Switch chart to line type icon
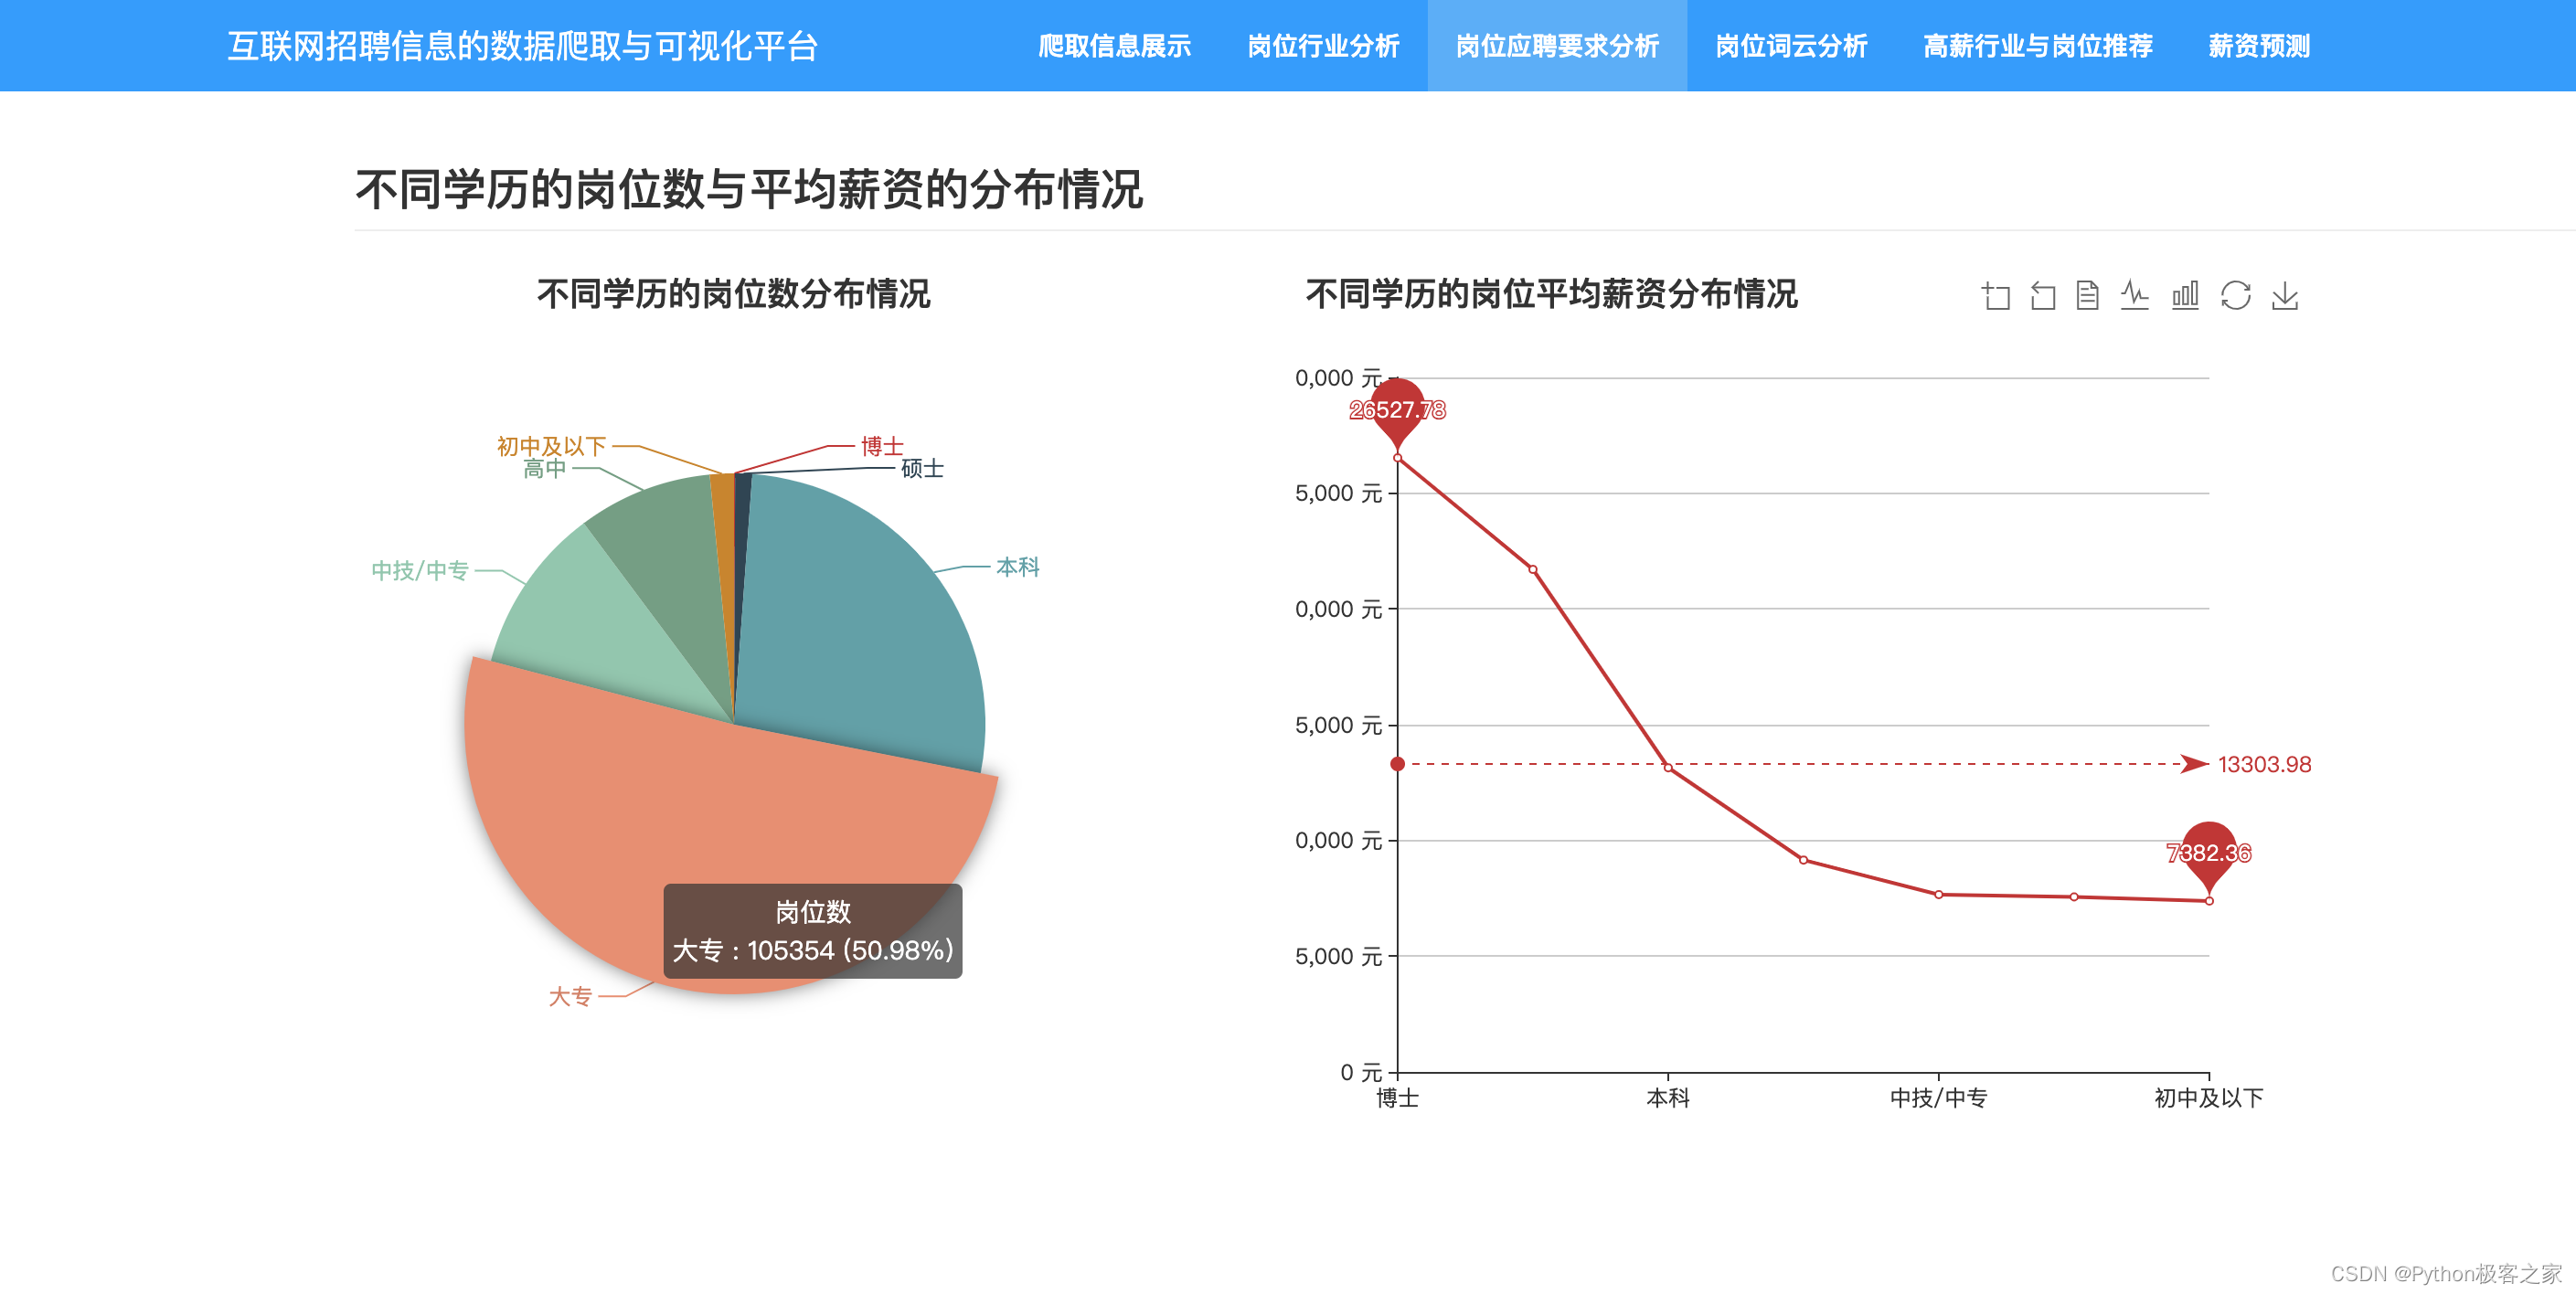Viewport: 2576px width, 1294px height. 2134,296
